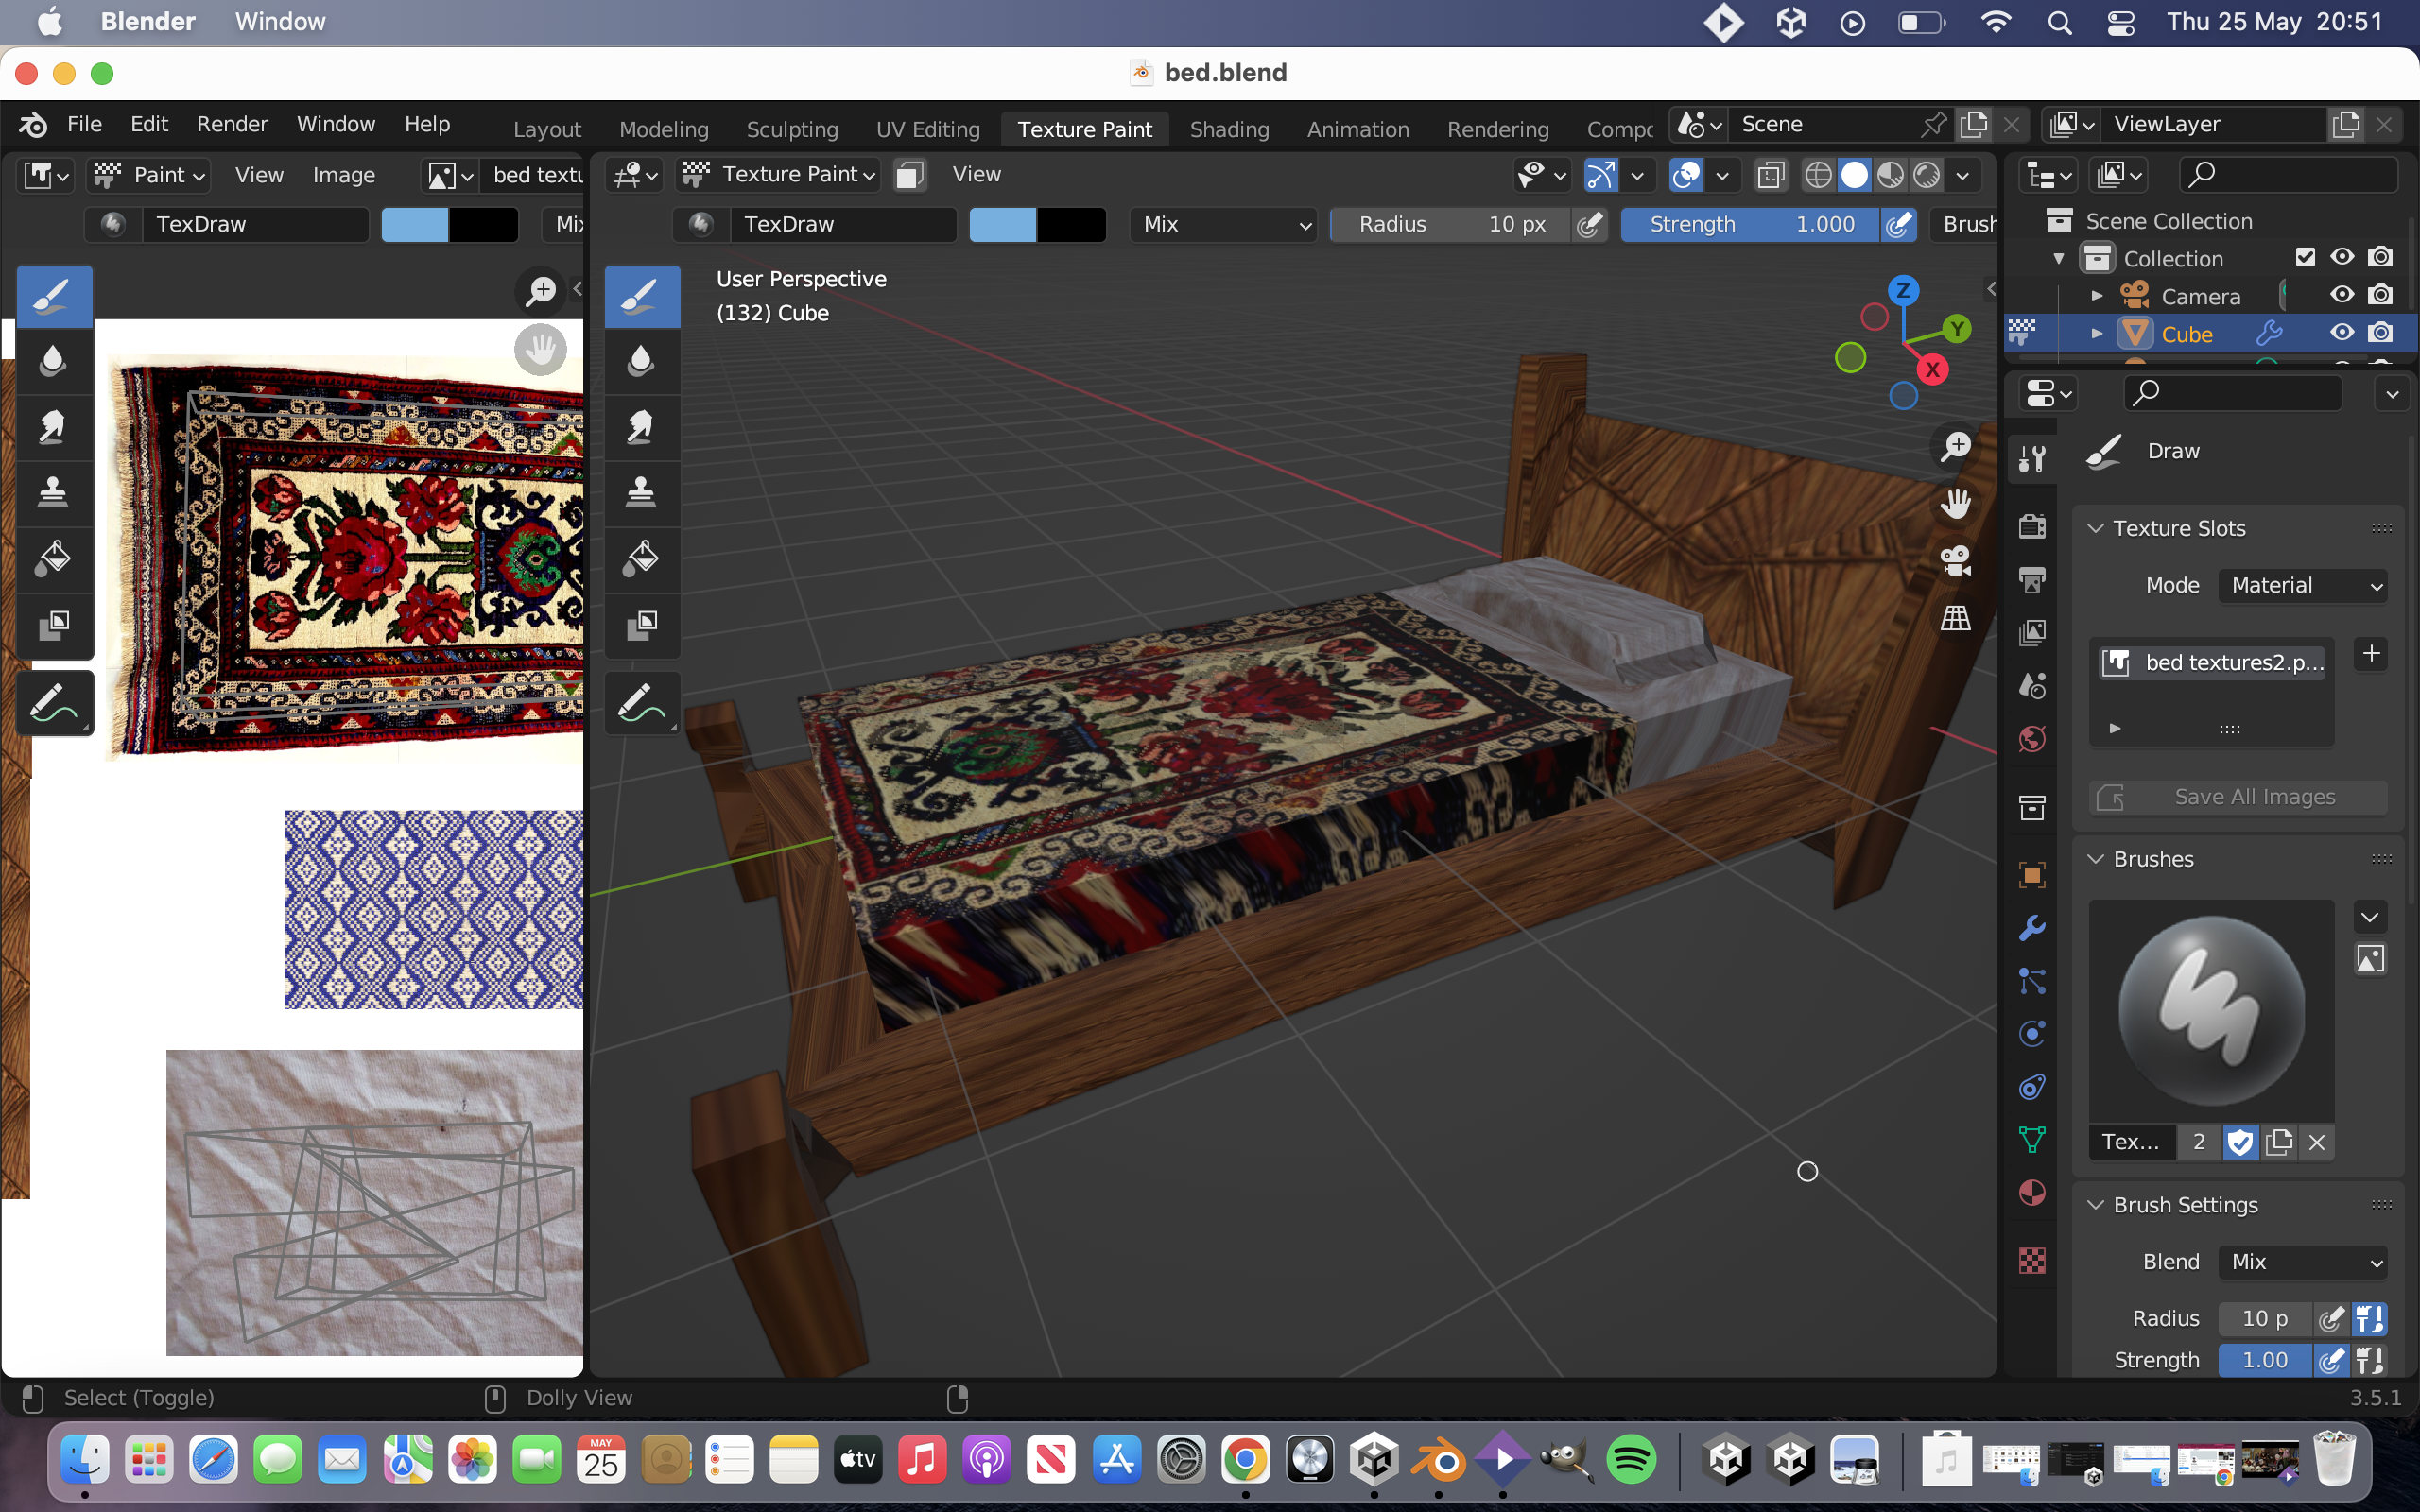2420x1512 pixels.
Task: Open the Texture Slots Mode dropdown
Action: coord(2303,585)
